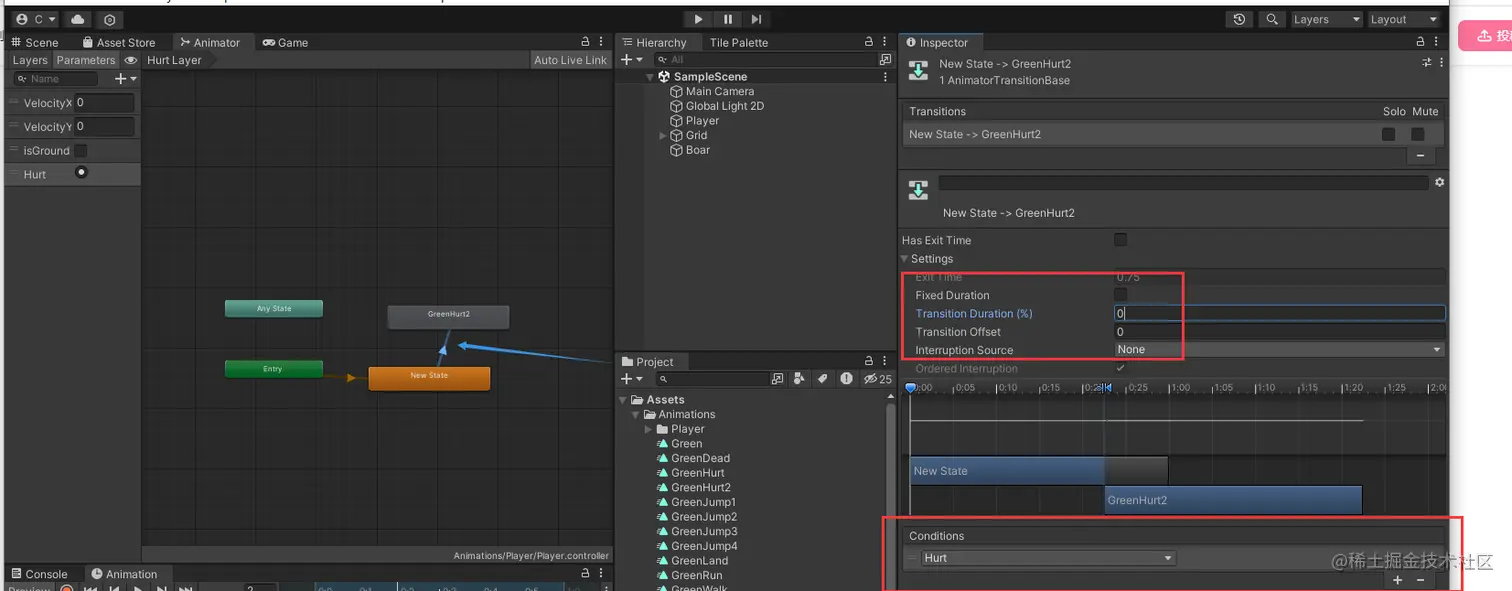
Task: Start Play mode with the play button
Action: (698, 19)
